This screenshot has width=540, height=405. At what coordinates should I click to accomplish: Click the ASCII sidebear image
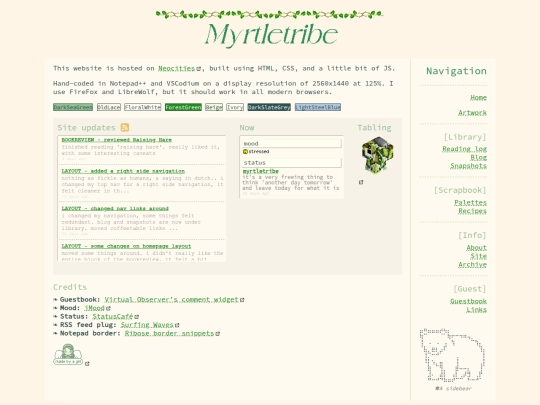[453, 355]
